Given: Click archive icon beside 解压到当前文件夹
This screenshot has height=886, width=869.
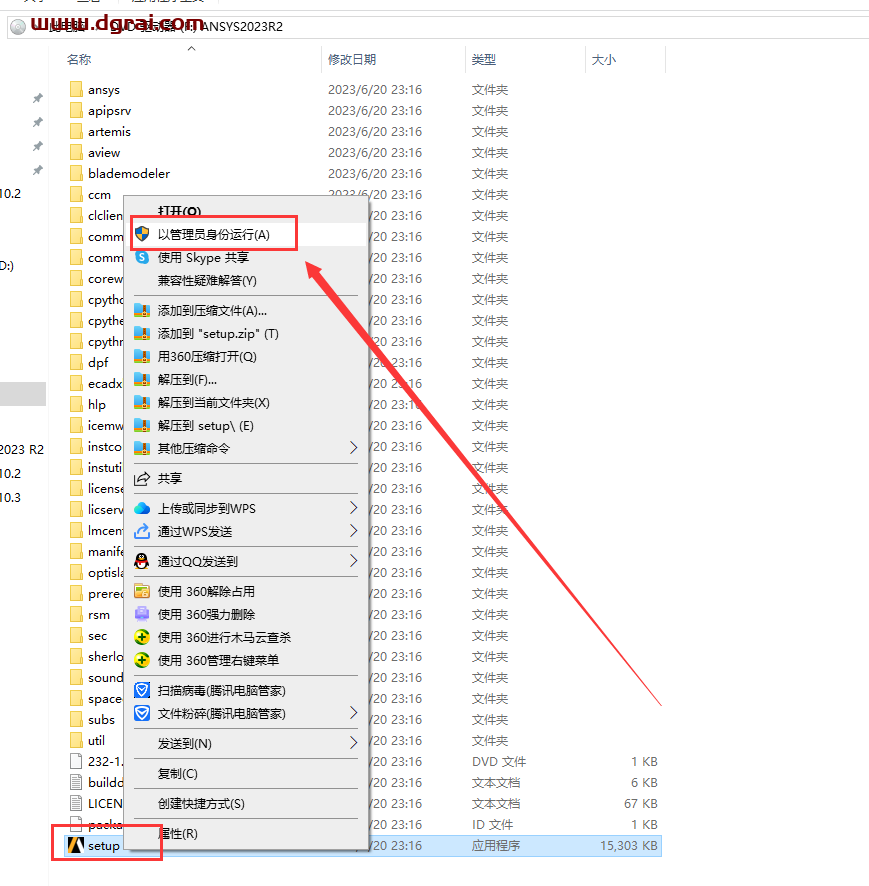Looking at the screenshot, I should (142, 403).
